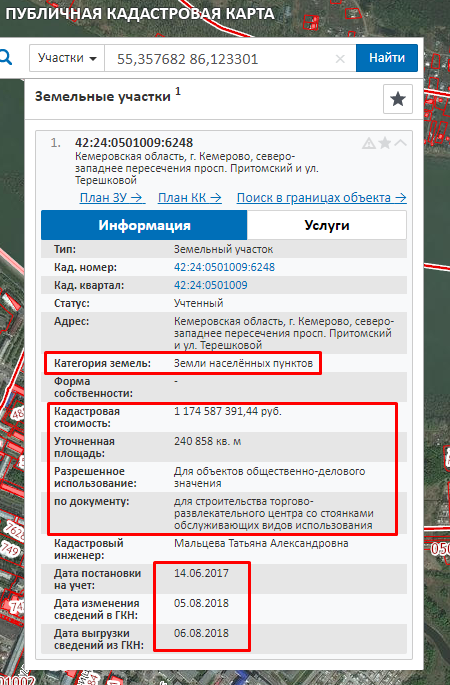Select change date 05.08.2018
The image size is (450, 685).
point(201,603)
